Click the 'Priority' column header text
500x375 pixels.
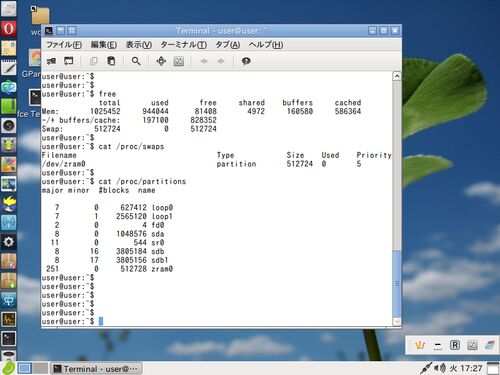click(374, 155)
